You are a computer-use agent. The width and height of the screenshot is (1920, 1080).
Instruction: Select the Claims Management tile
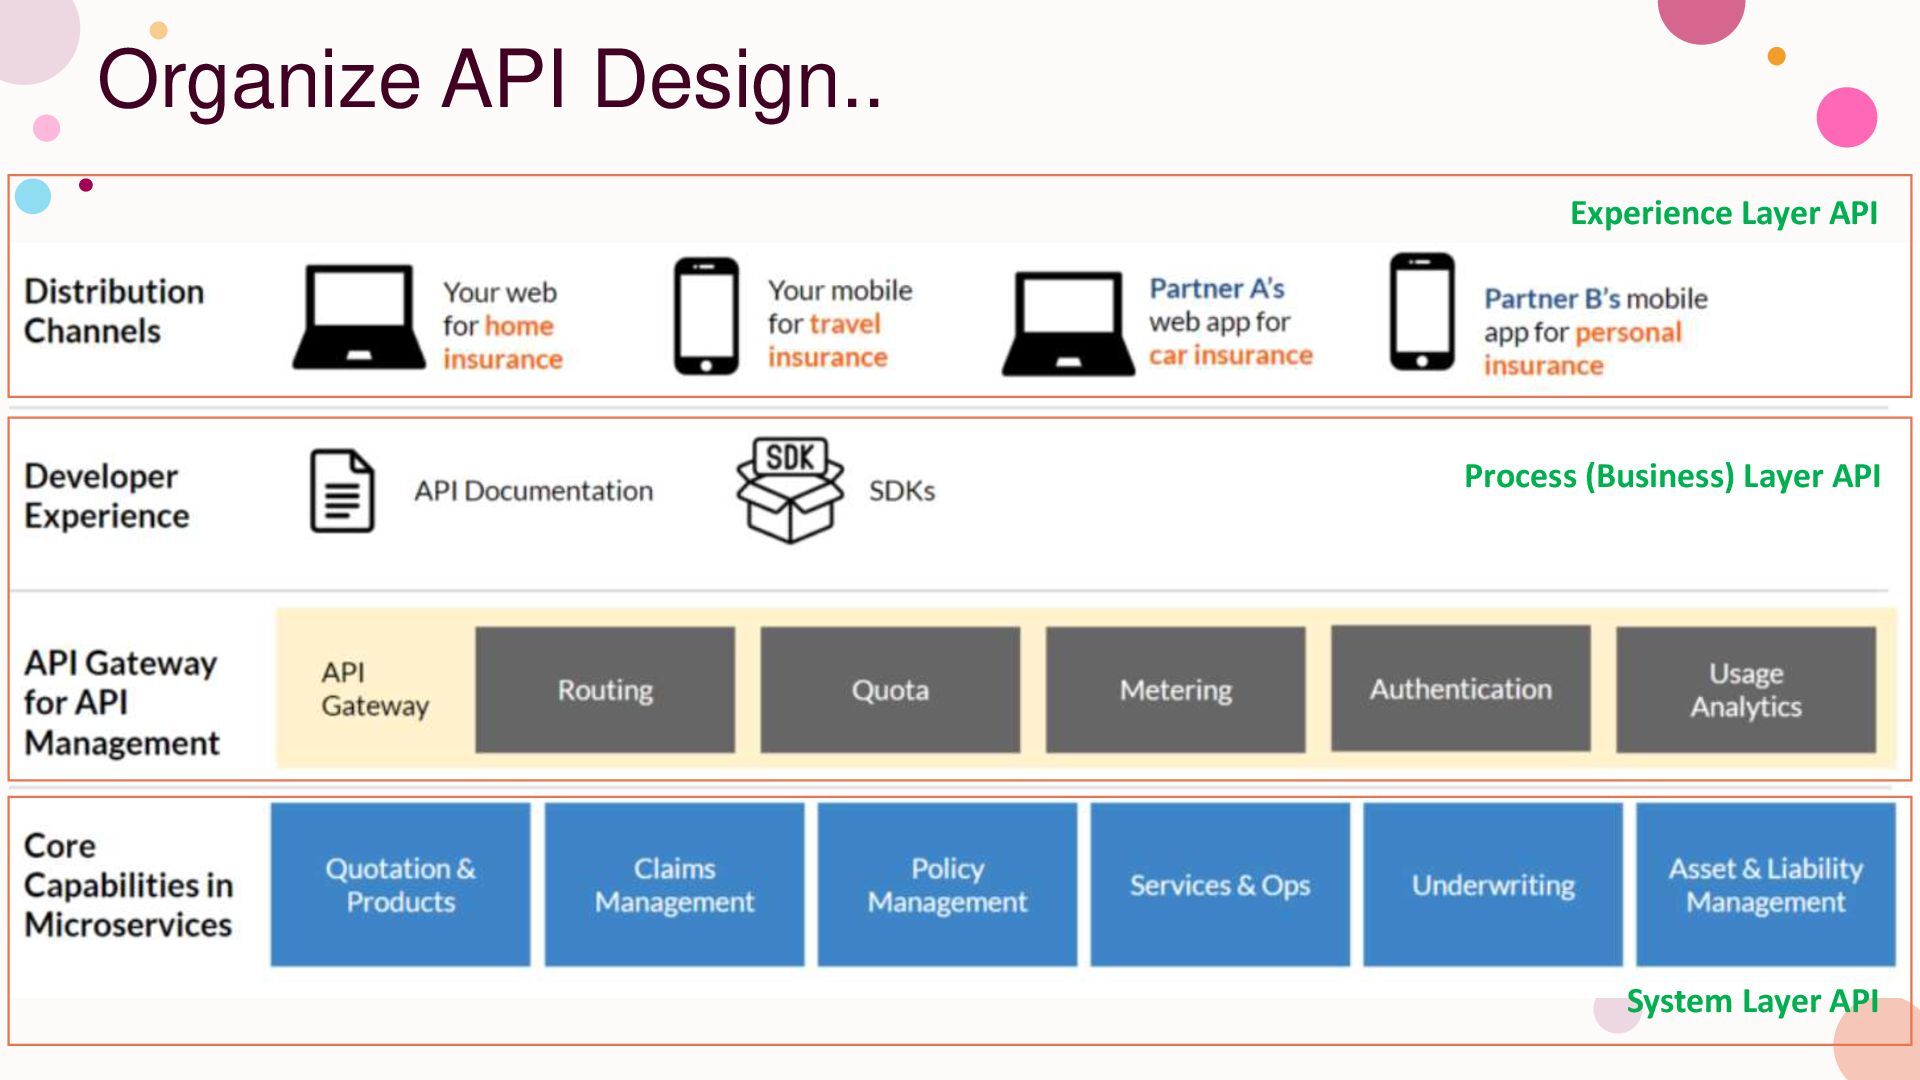pos(674,885)
